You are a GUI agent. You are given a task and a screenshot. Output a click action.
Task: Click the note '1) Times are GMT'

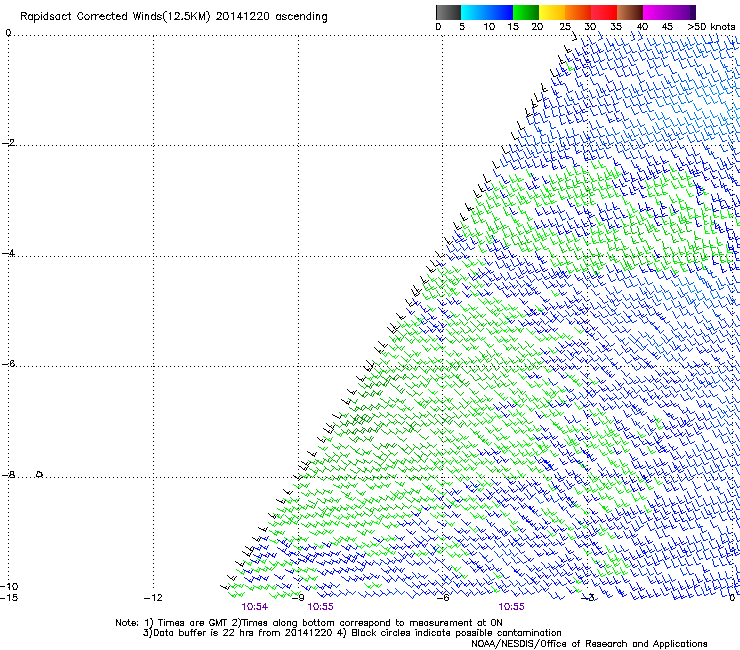(186, 623)
